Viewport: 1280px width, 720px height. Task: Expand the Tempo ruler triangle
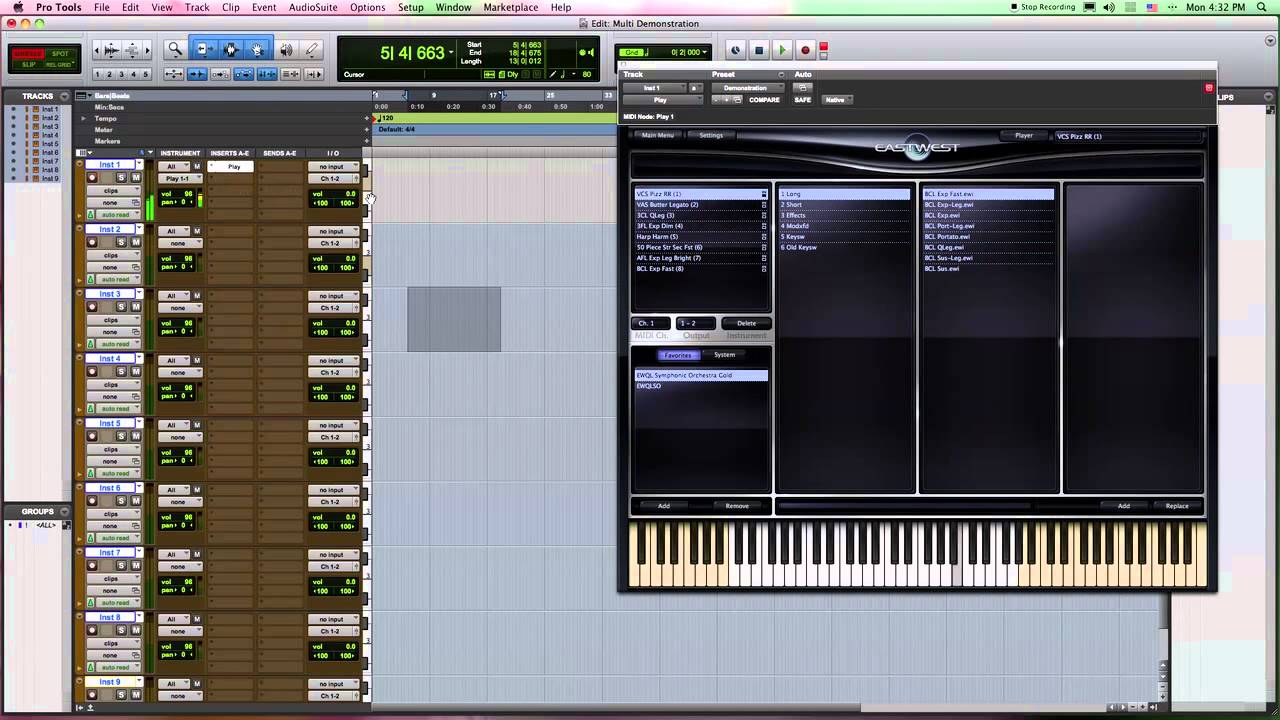[x=84, y=118]
